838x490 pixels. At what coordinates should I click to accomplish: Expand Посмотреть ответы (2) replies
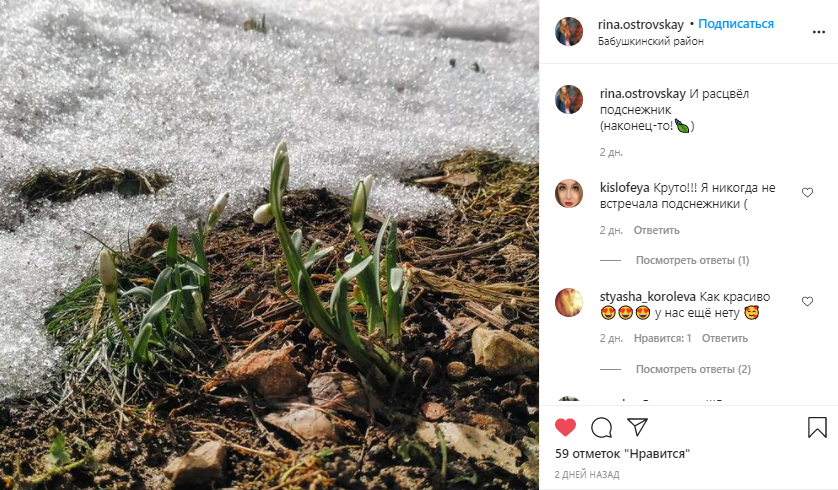(693, 369)
